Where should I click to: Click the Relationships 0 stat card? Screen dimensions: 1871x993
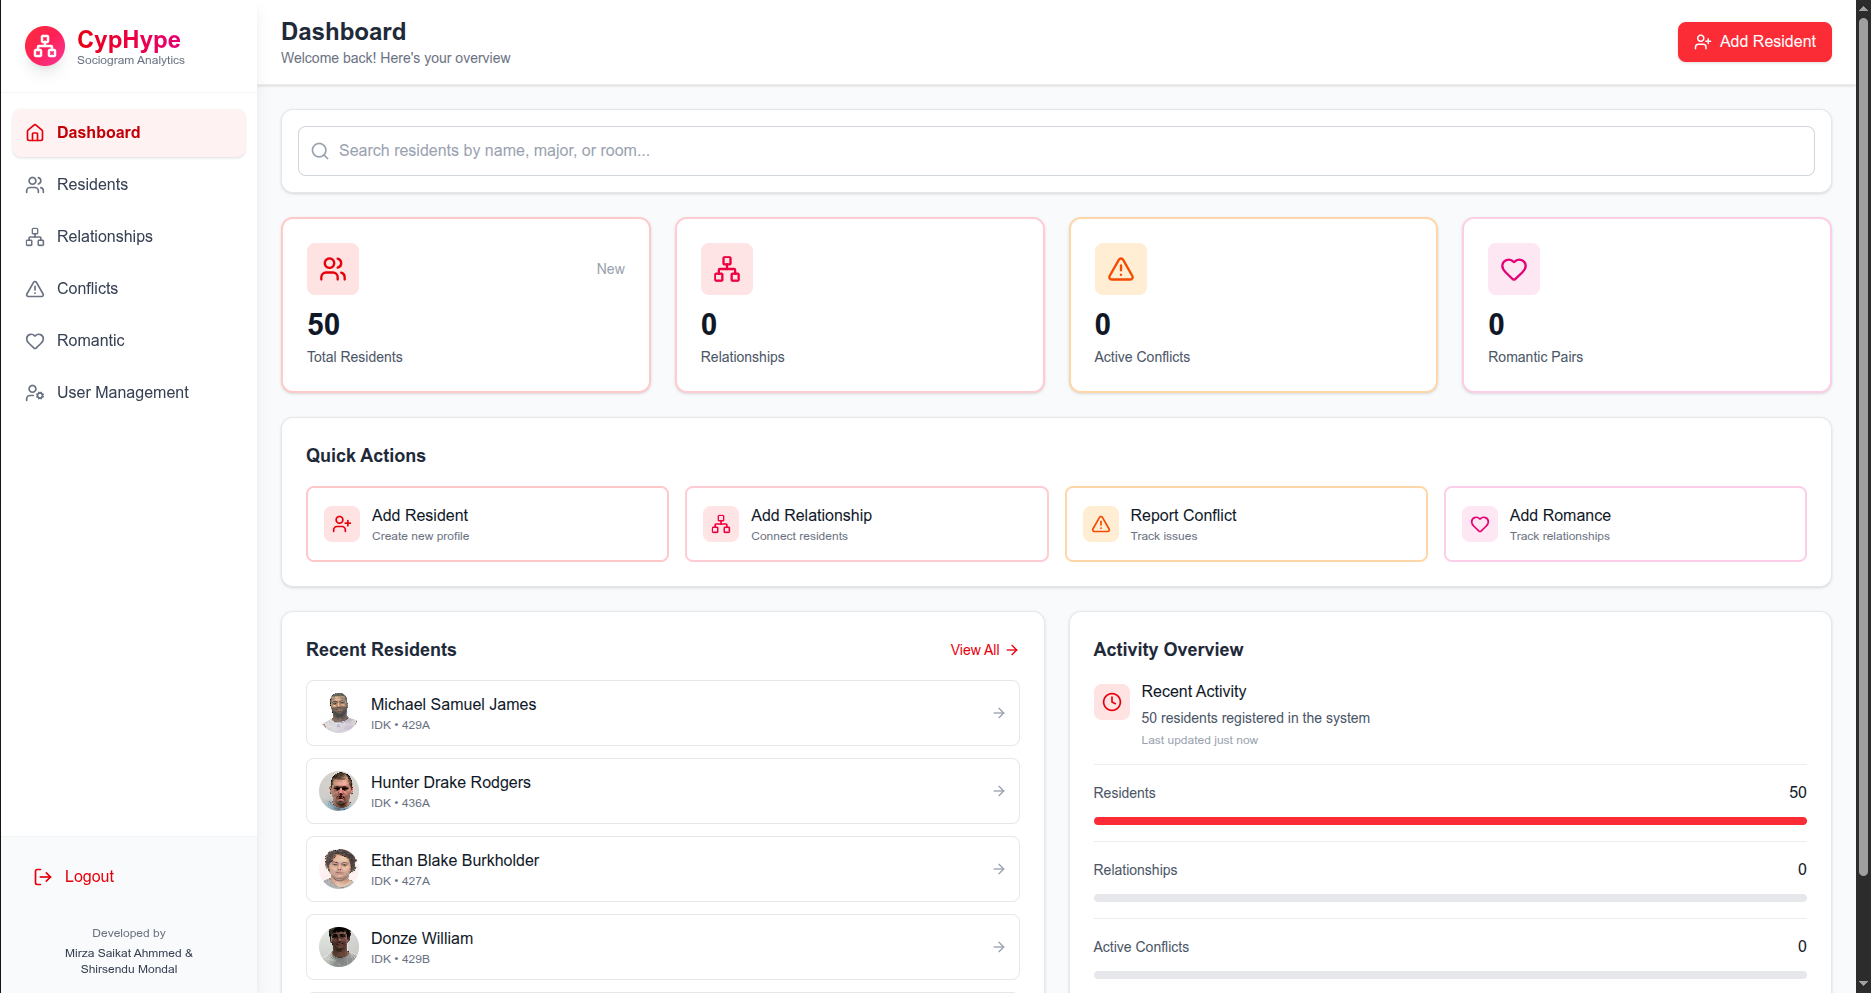click(860, 305)
